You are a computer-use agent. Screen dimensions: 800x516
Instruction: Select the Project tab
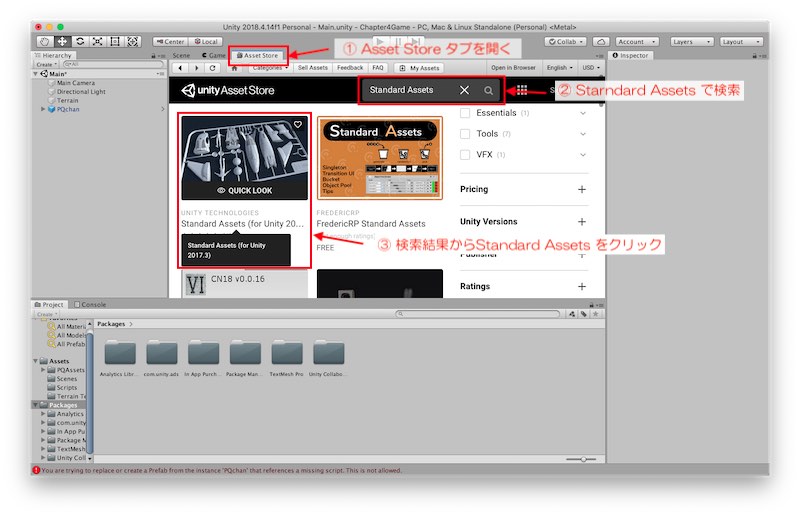(x=49, y=304)
